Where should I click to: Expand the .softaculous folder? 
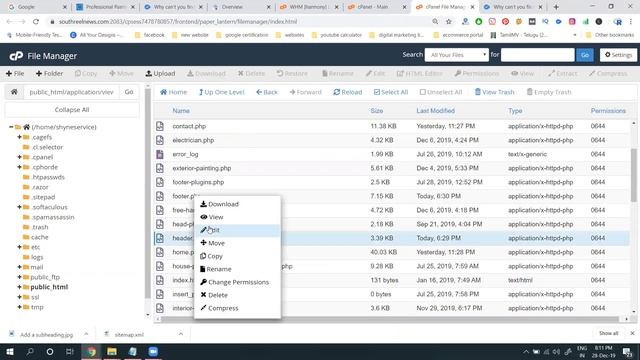coord(19,207)
